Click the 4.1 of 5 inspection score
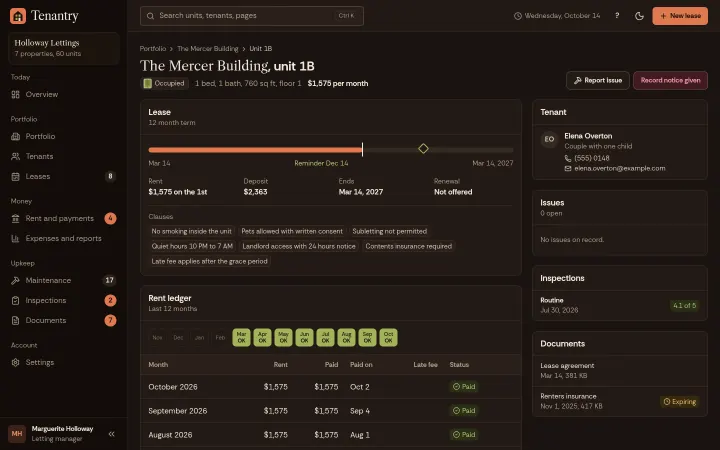 click(x=684, y=306)
